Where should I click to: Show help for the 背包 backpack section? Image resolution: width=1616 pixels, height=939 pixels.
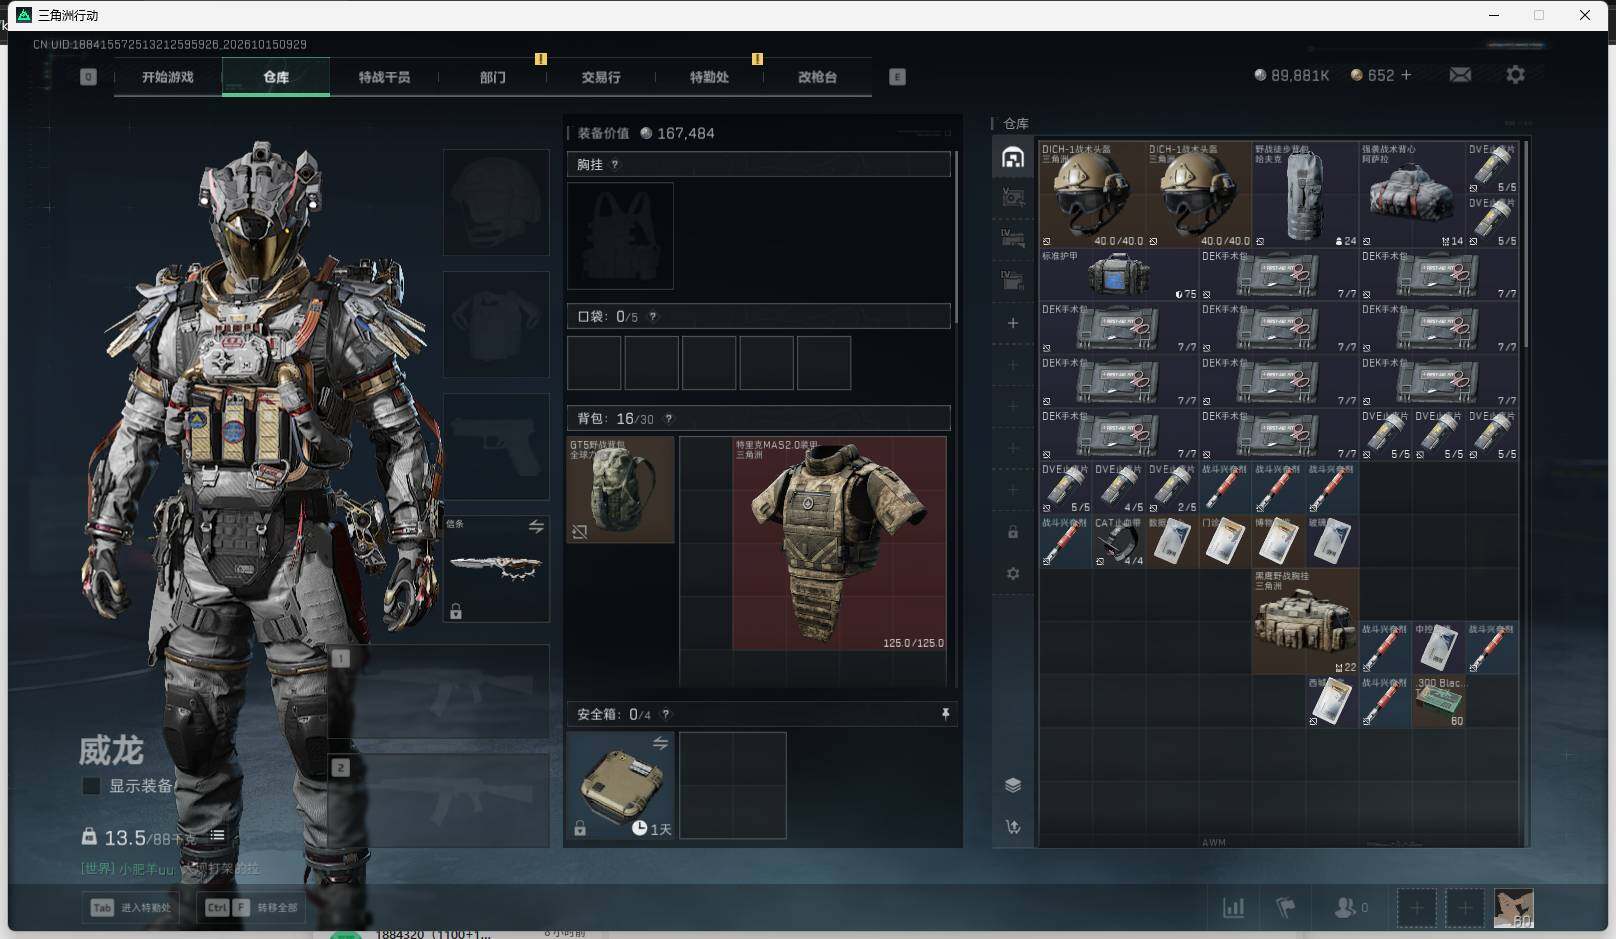tap(669, 419)
